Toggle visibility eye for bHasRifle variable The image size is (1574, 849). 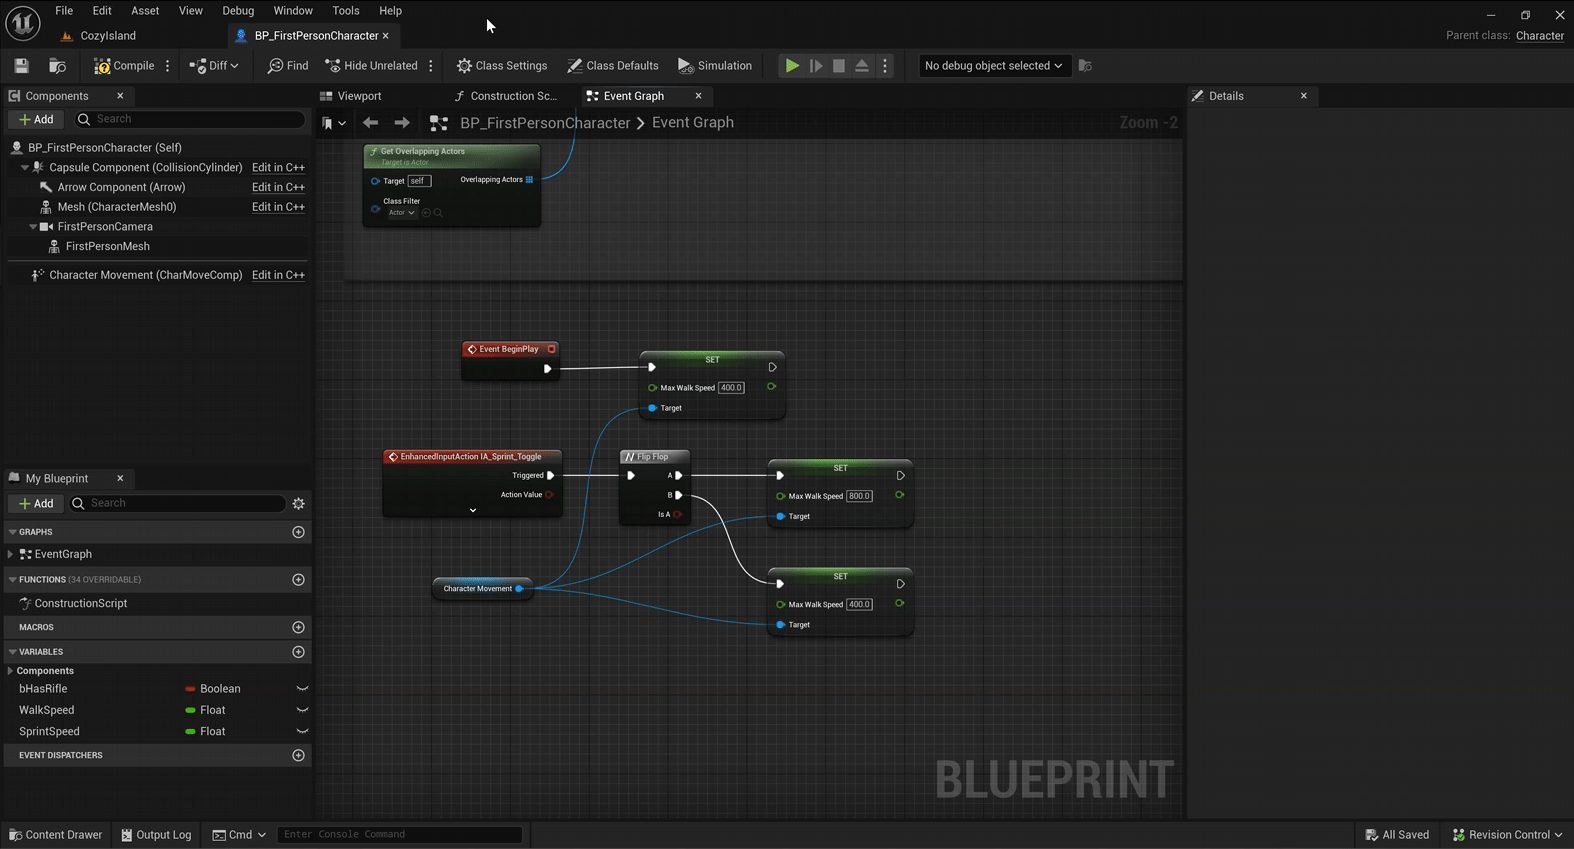pyautogui.click(x=302, y=689)
